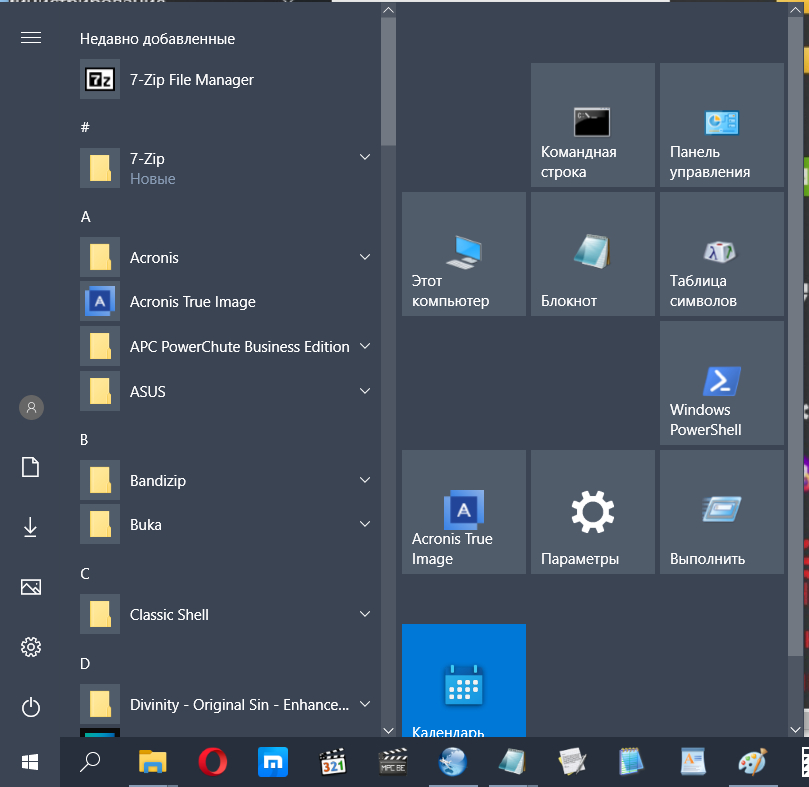The height and width of the screenshot is (787, 809).
Task: Click the tiles area scroll up arrow
Action: [795, 10]
